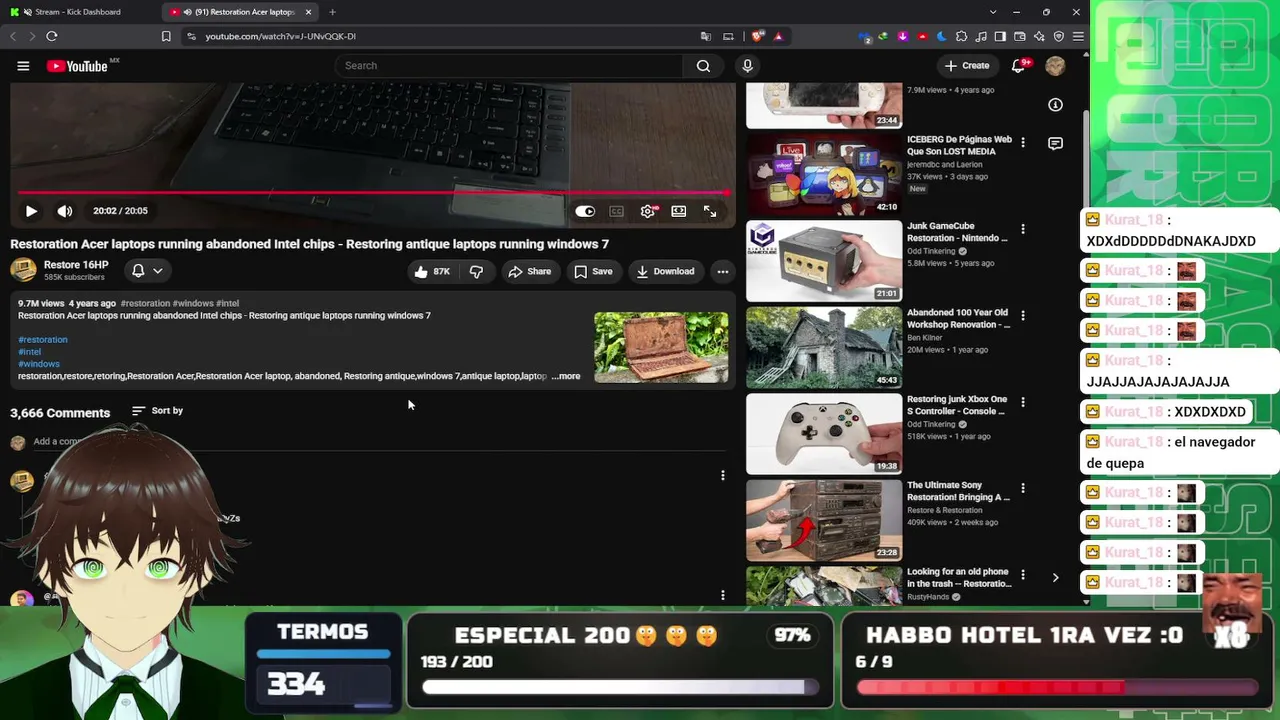Dislike this video
This screenshot has width=1280, height=720.
476,271
